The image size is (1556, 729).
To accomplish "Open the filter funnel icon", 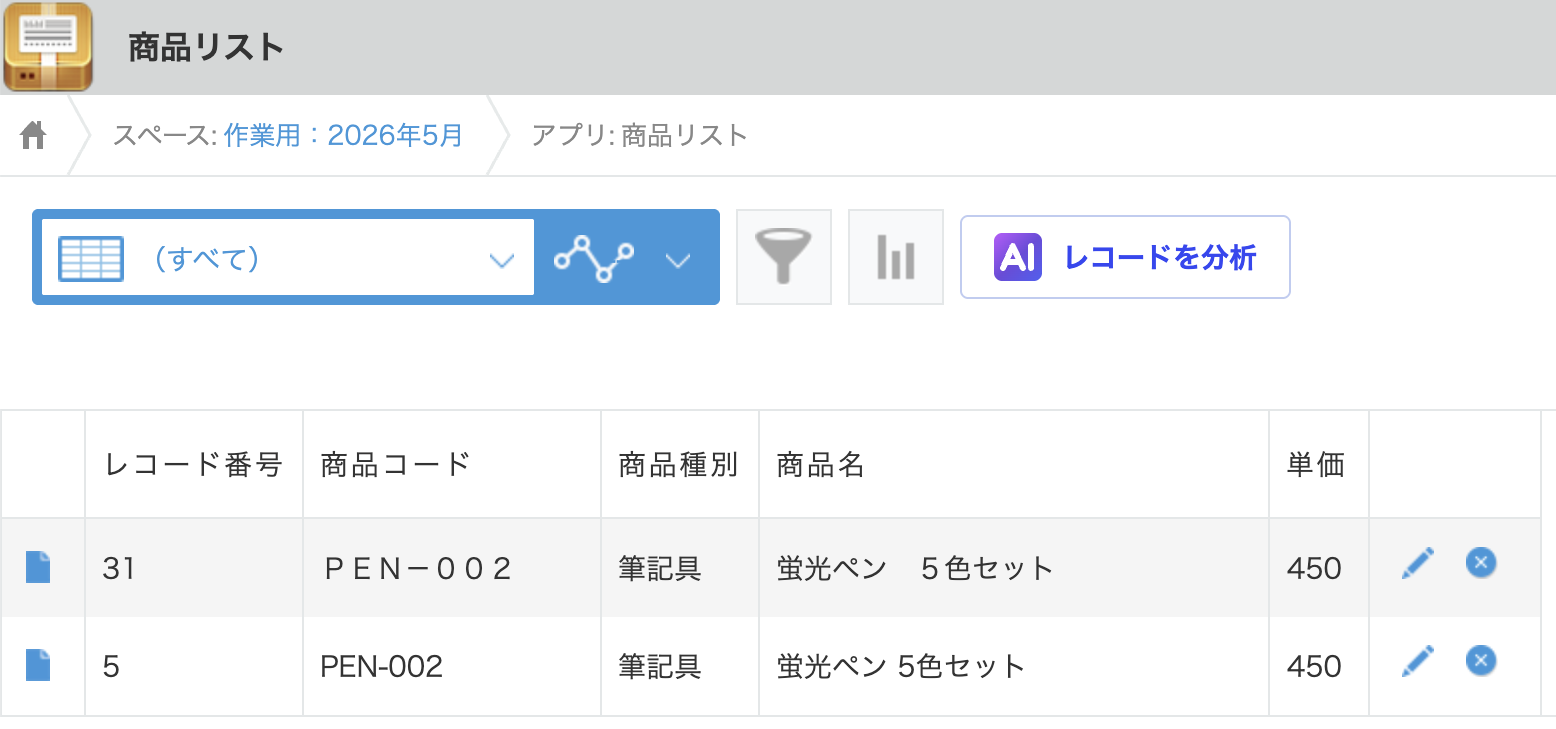I will [784, 257].
